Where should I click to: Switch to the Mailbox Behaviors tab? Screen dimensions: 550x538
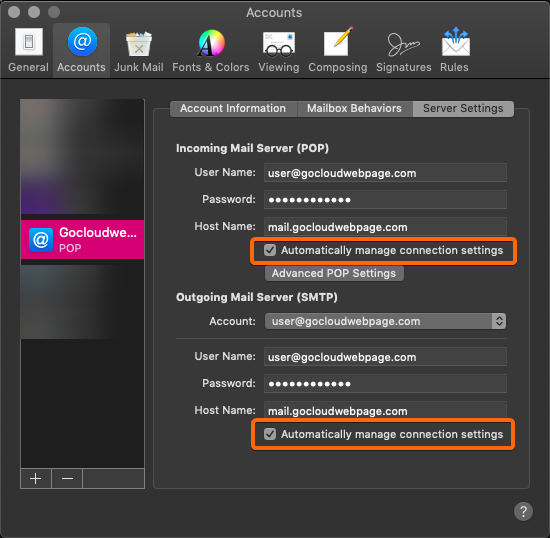355,108
